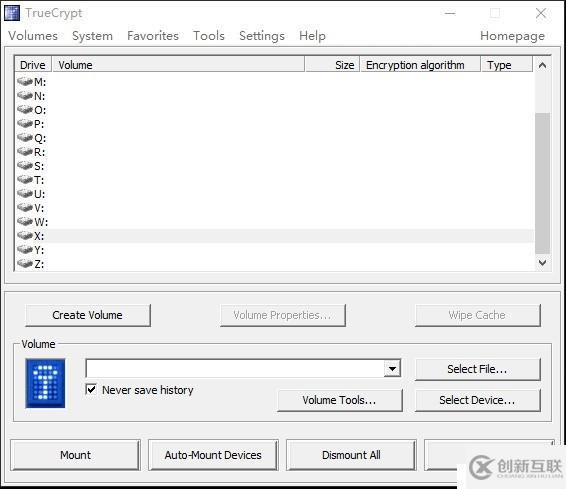
Task: Click the drive list scroll up arrow
Action: pyautogui.click(x=542, y=65)
